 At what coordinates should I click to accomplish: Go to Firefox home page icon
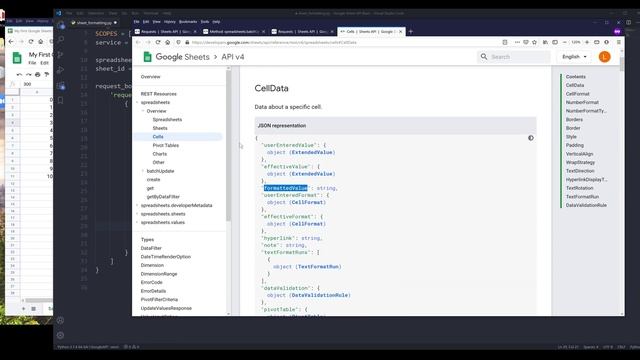(168, 42)
